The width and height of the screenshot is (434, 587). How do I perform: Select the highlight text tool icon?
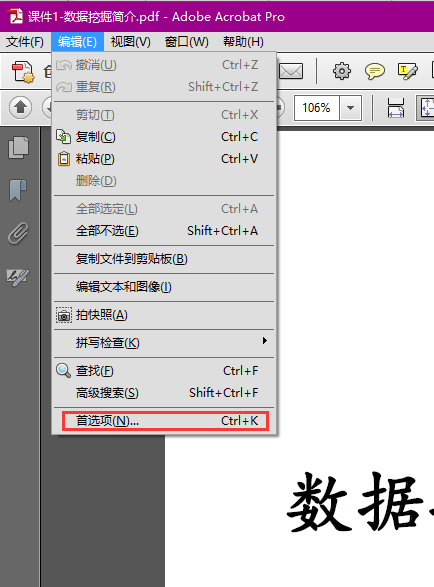point(407,71)
